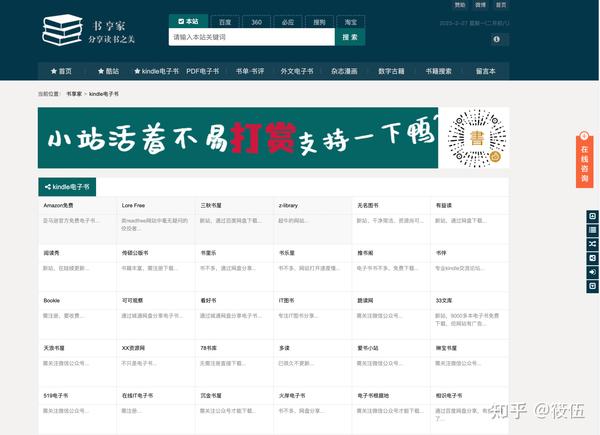Open the Lore Free site card
This screenshot has width=600, height=435.
[x=156, y=220]
